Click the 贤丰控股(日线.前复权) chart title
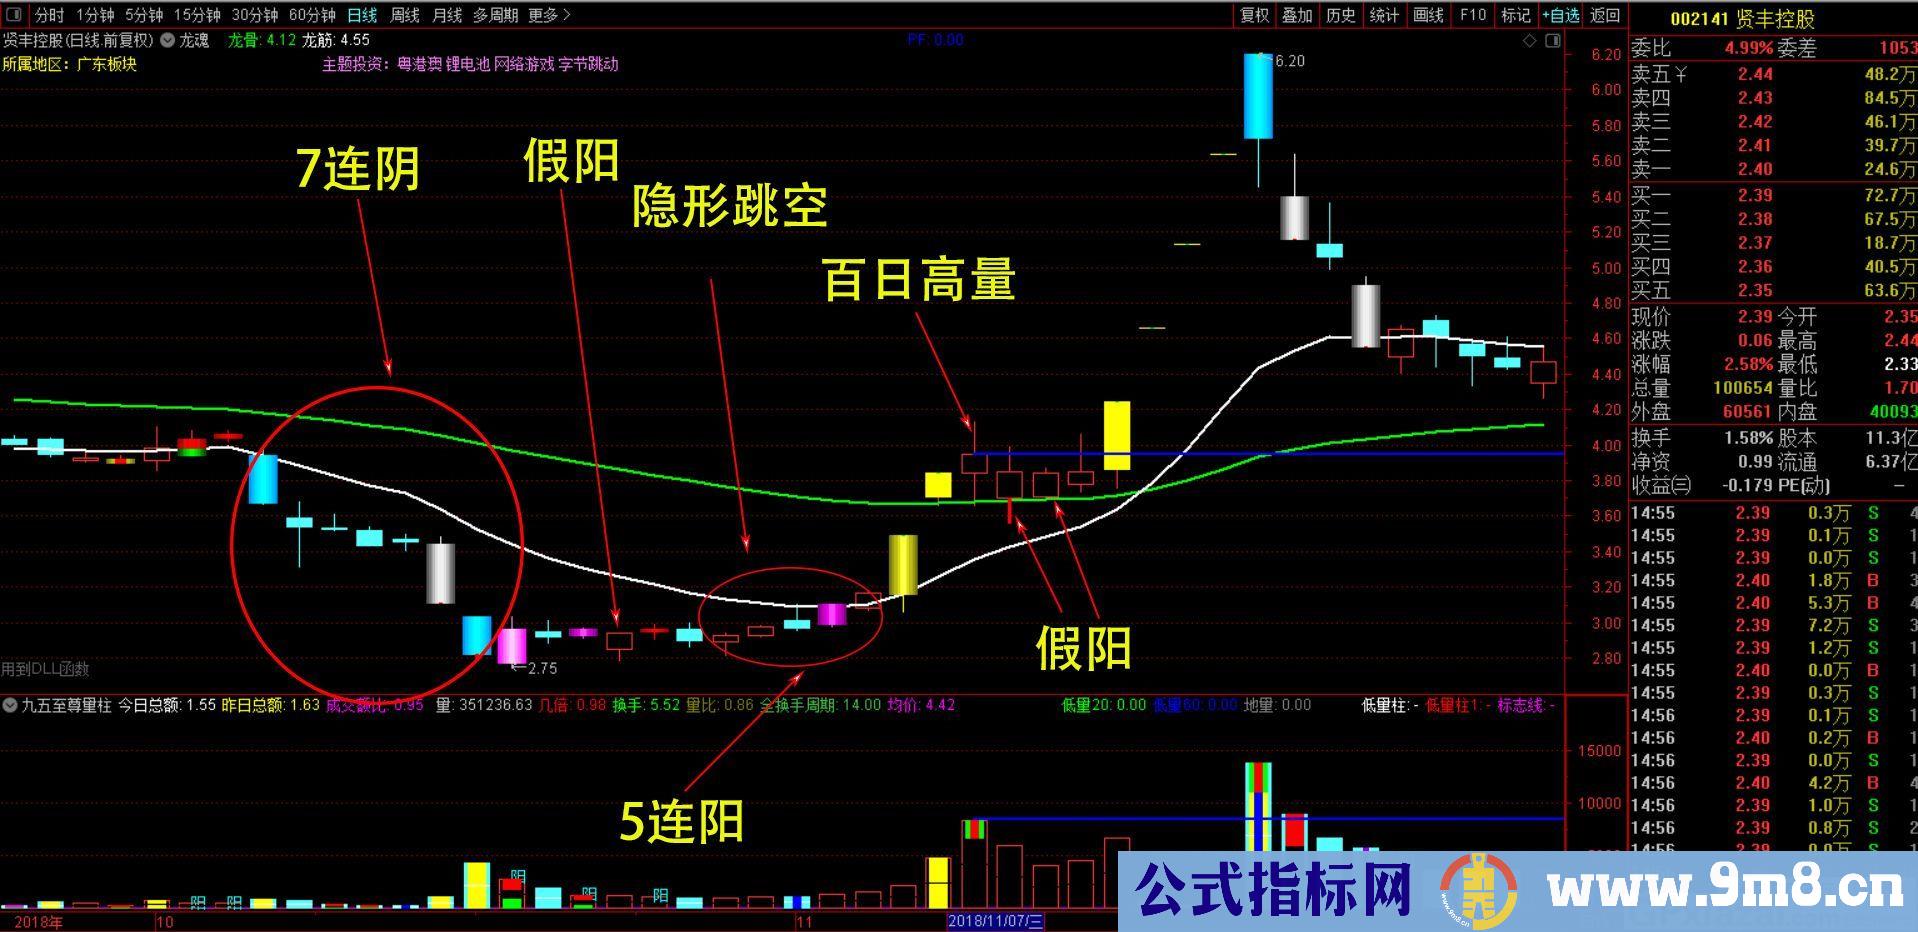 point(78,40)
